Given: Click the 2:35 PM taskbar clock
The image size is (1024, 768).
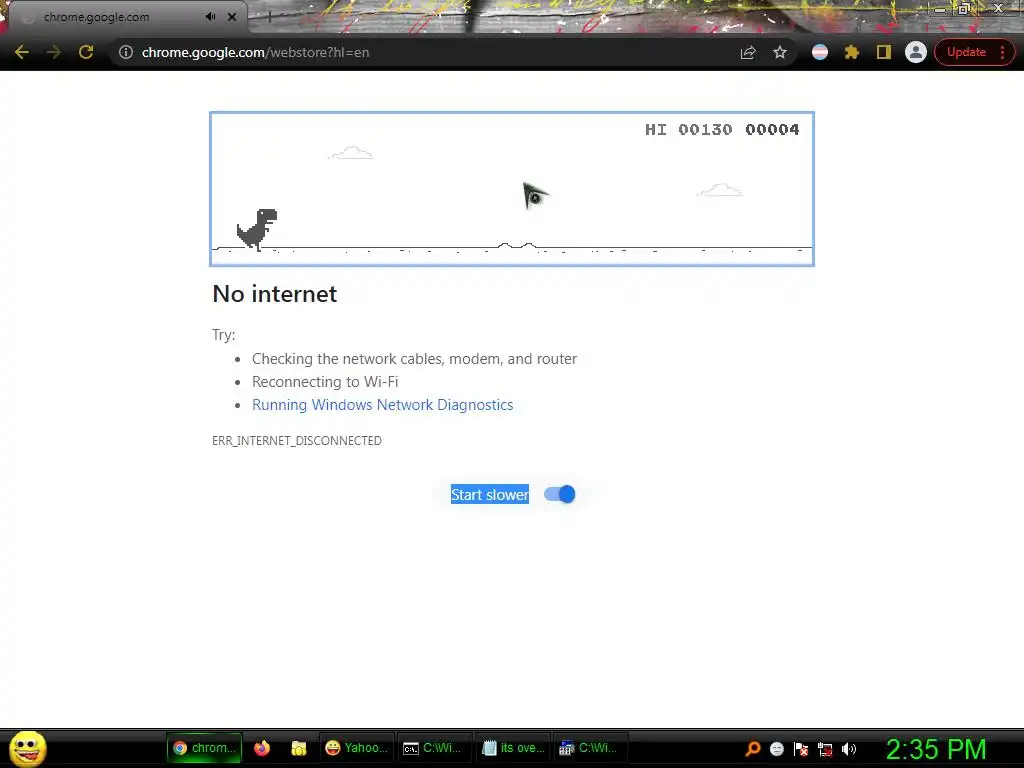Looking at the screenshot, I should [x=936, y=749].
